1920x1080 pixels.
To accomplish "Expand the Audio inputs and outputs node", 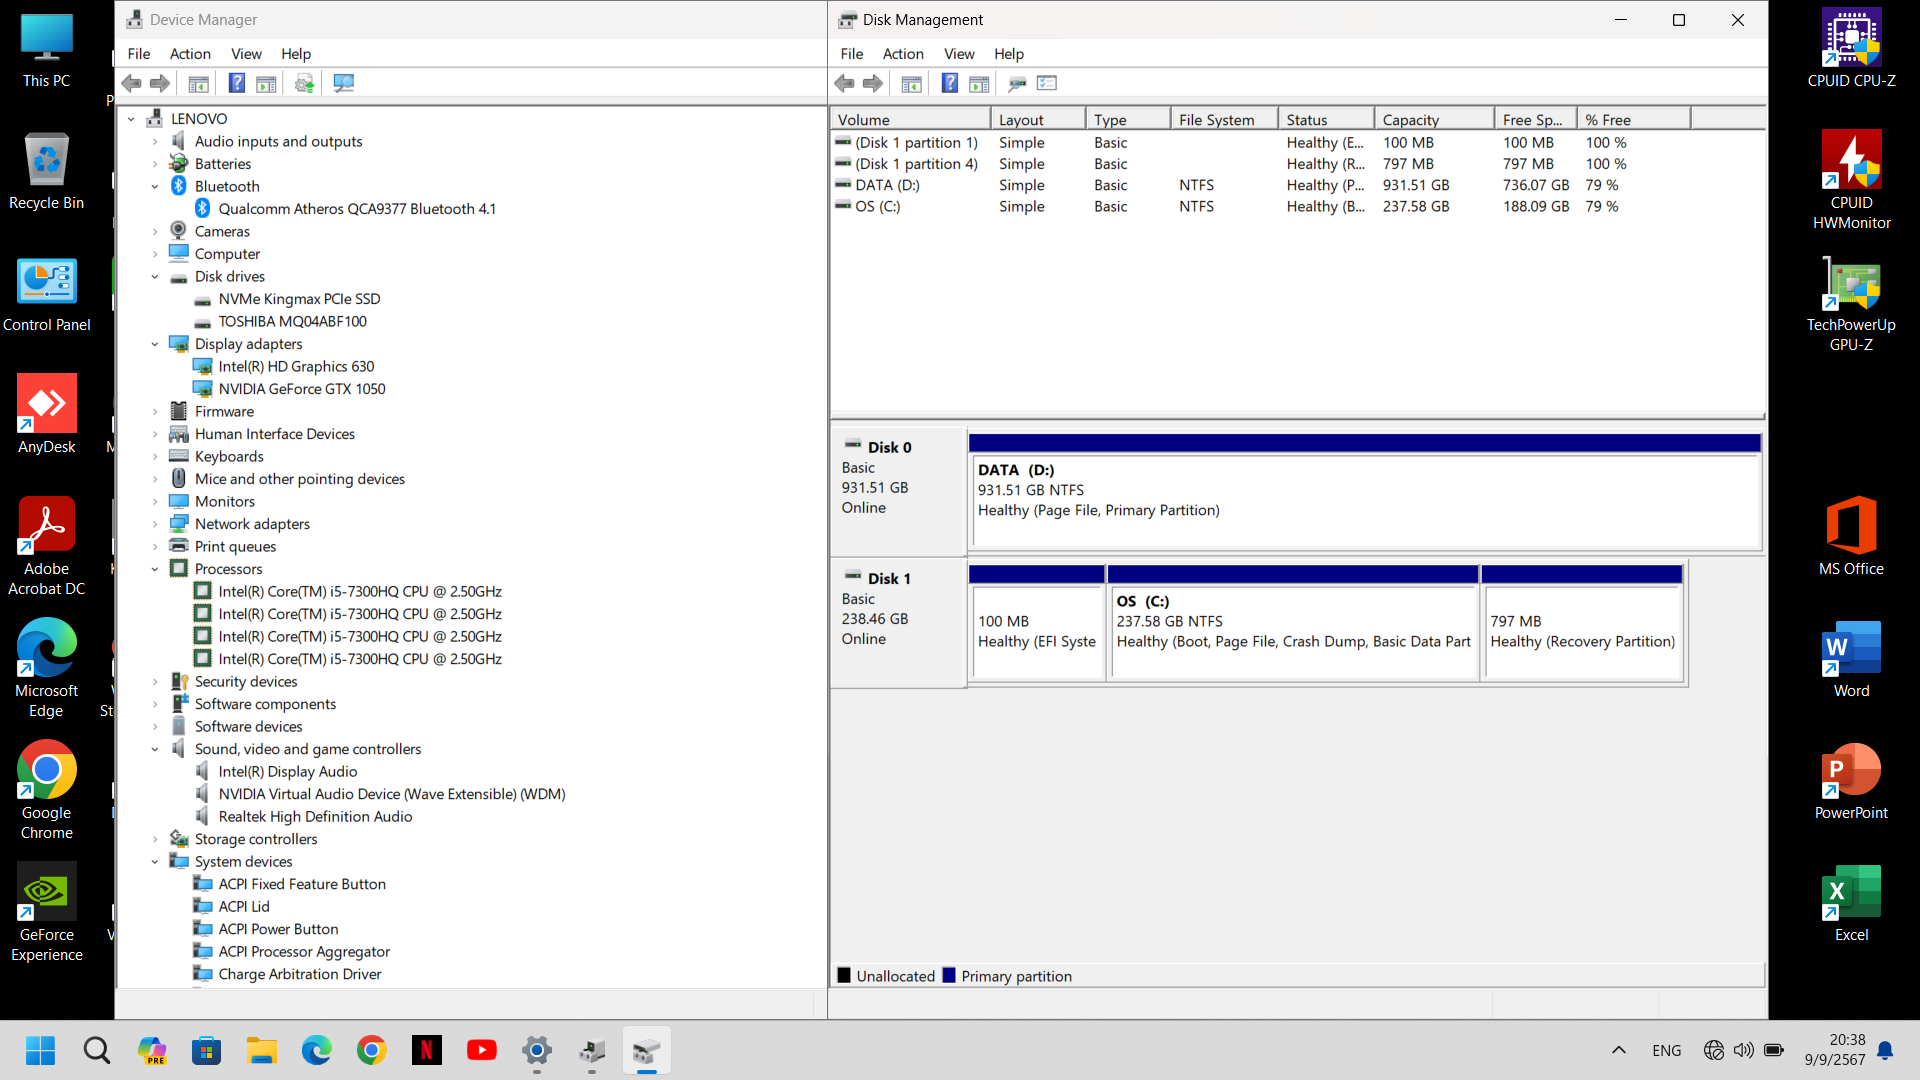I will click(155, 142).
